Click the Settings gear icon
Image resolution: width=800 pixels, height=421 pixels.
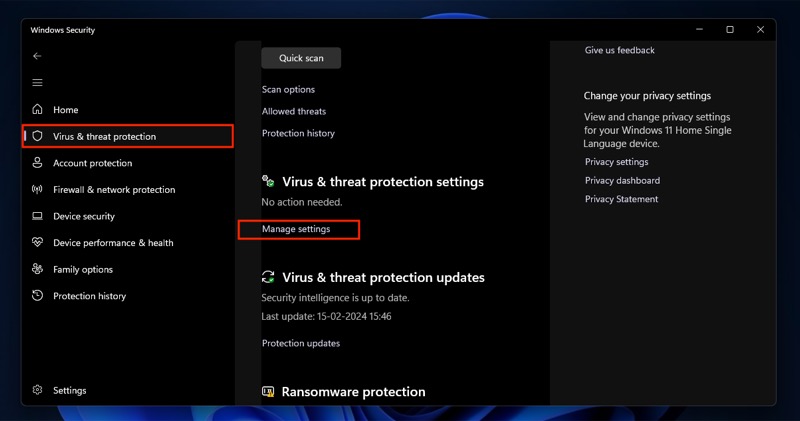click(37, 390)
